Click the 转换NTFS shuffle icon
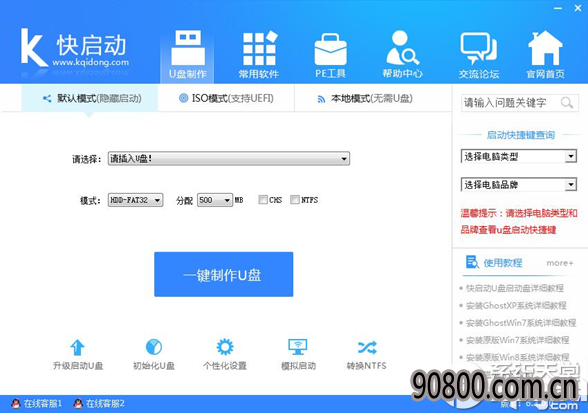 click(x=367, y=348)
